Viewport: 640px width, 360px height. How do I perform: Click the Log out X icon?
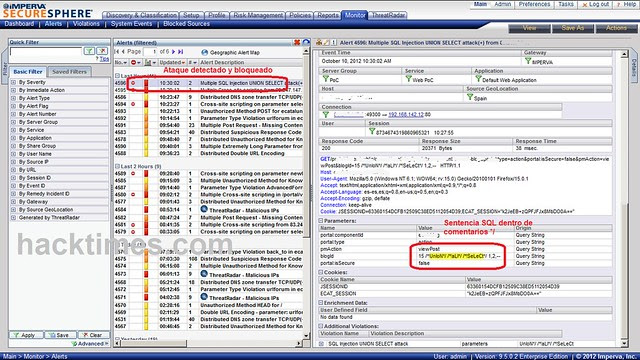[x=584, y=5]
